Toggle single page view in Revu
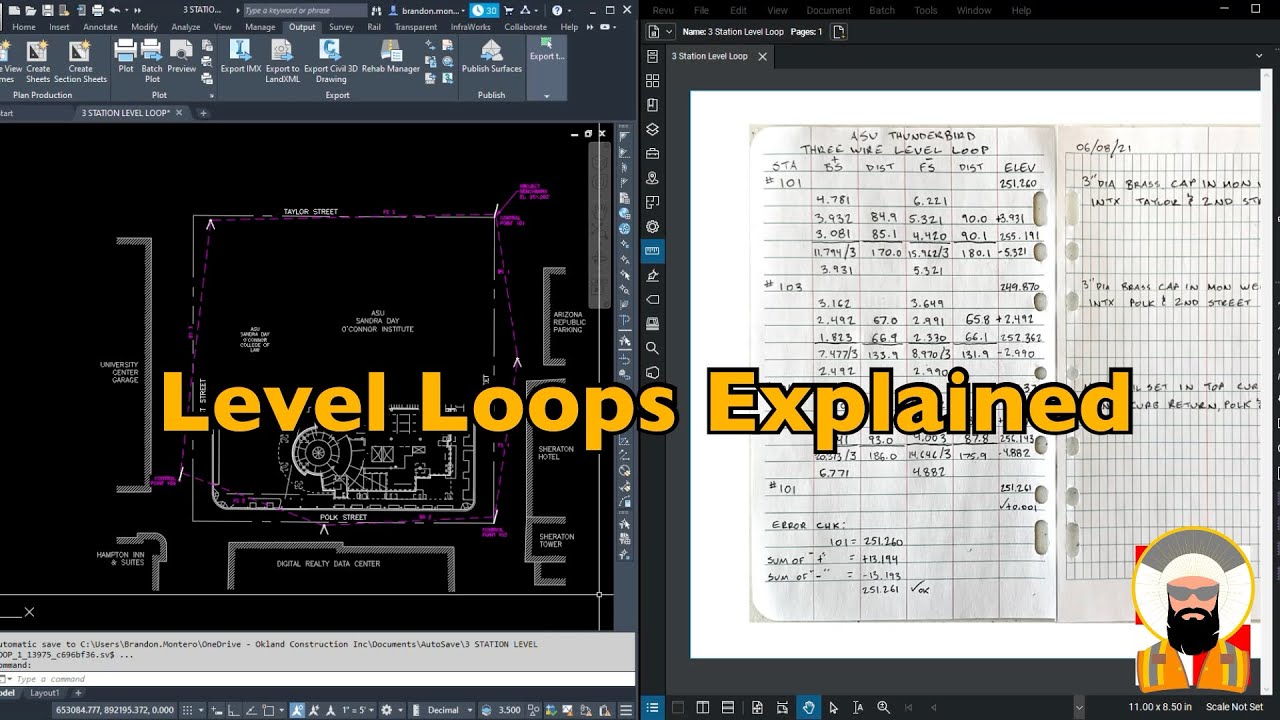1280x720 pixels. [678, 707]
